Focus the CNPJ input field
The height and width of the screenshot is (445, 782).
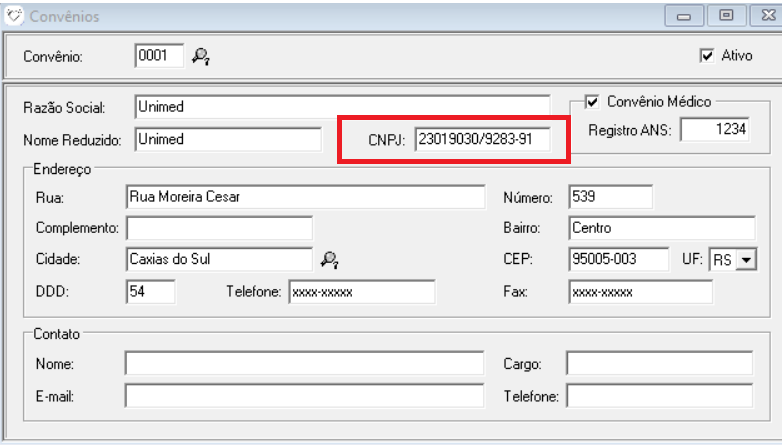coord(481,140)
